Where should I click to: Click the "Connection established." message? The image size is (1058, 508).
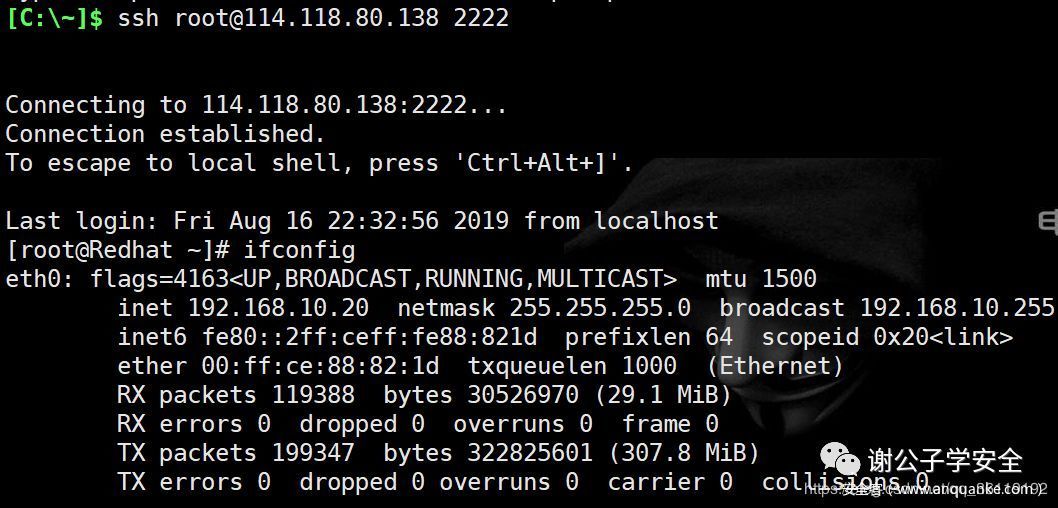click(x=165, y=134)
